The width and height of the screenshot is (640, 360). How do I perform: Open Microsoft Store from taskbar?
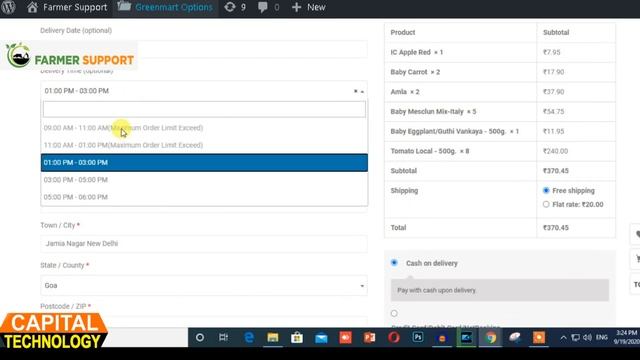297,338
